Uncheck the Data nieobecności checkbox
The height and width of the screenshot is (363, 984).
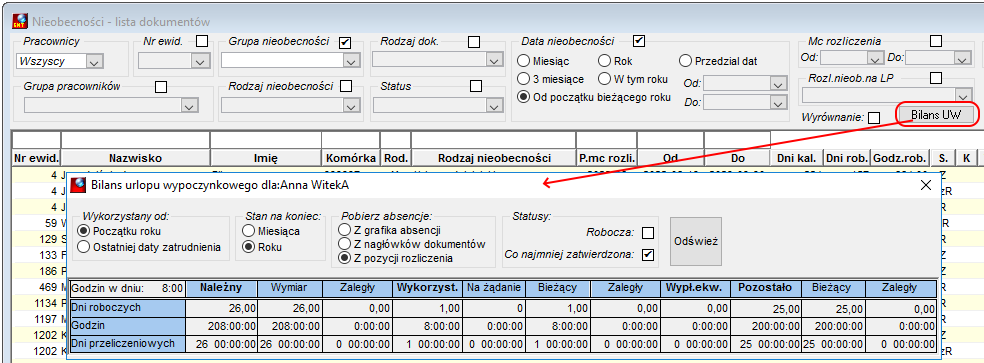point(639,41)
